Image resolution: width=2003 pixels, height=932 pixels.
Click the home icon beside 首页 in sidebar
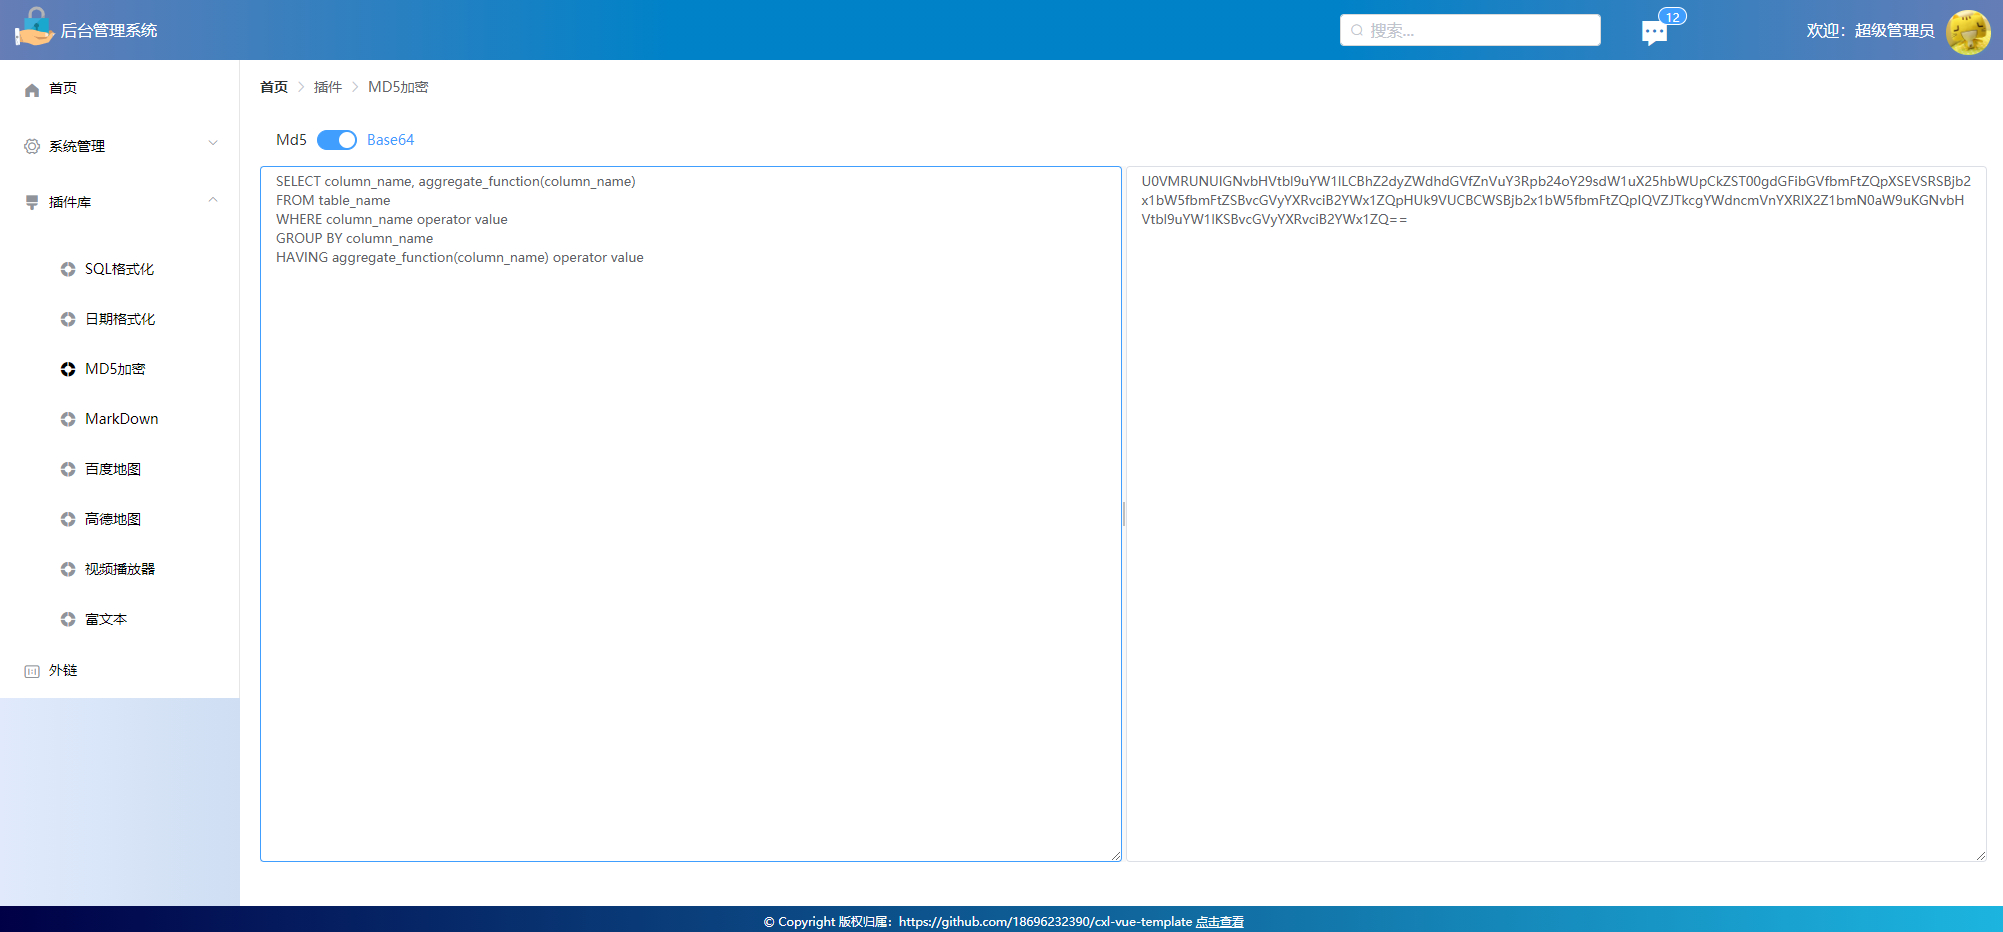coord(32,89)
